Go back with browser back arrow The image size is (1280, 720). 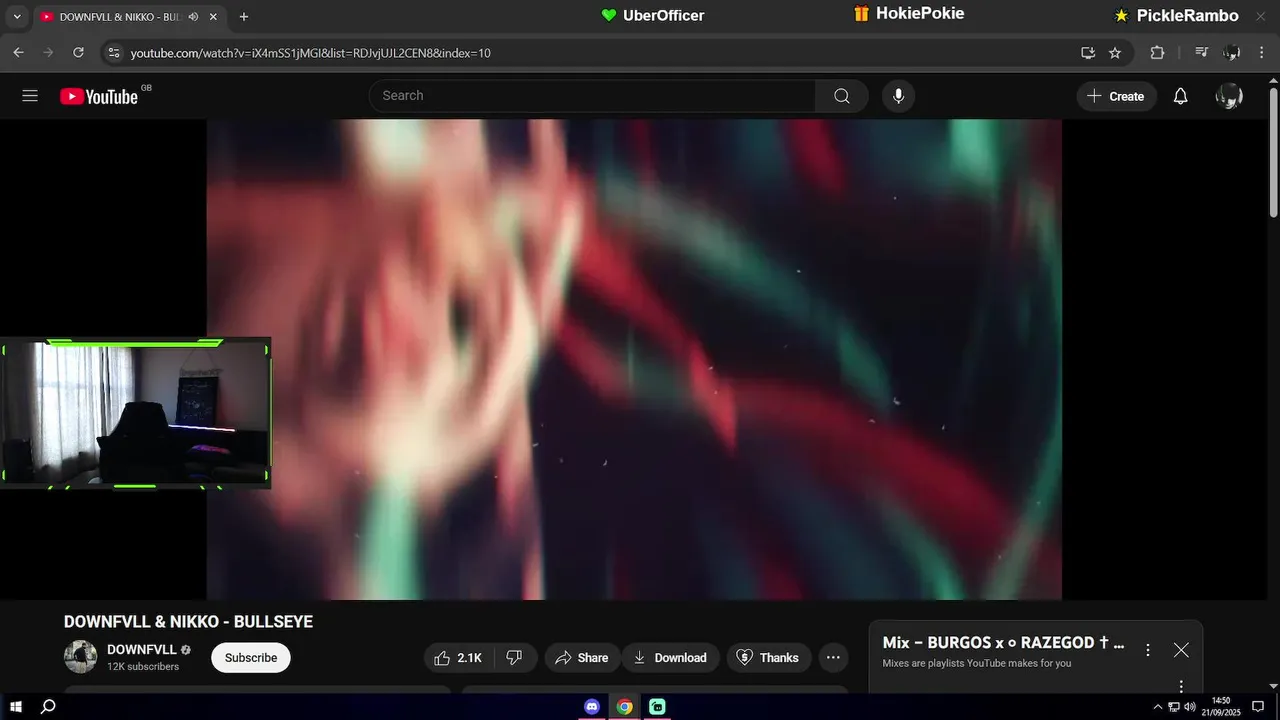coord(18,53)
